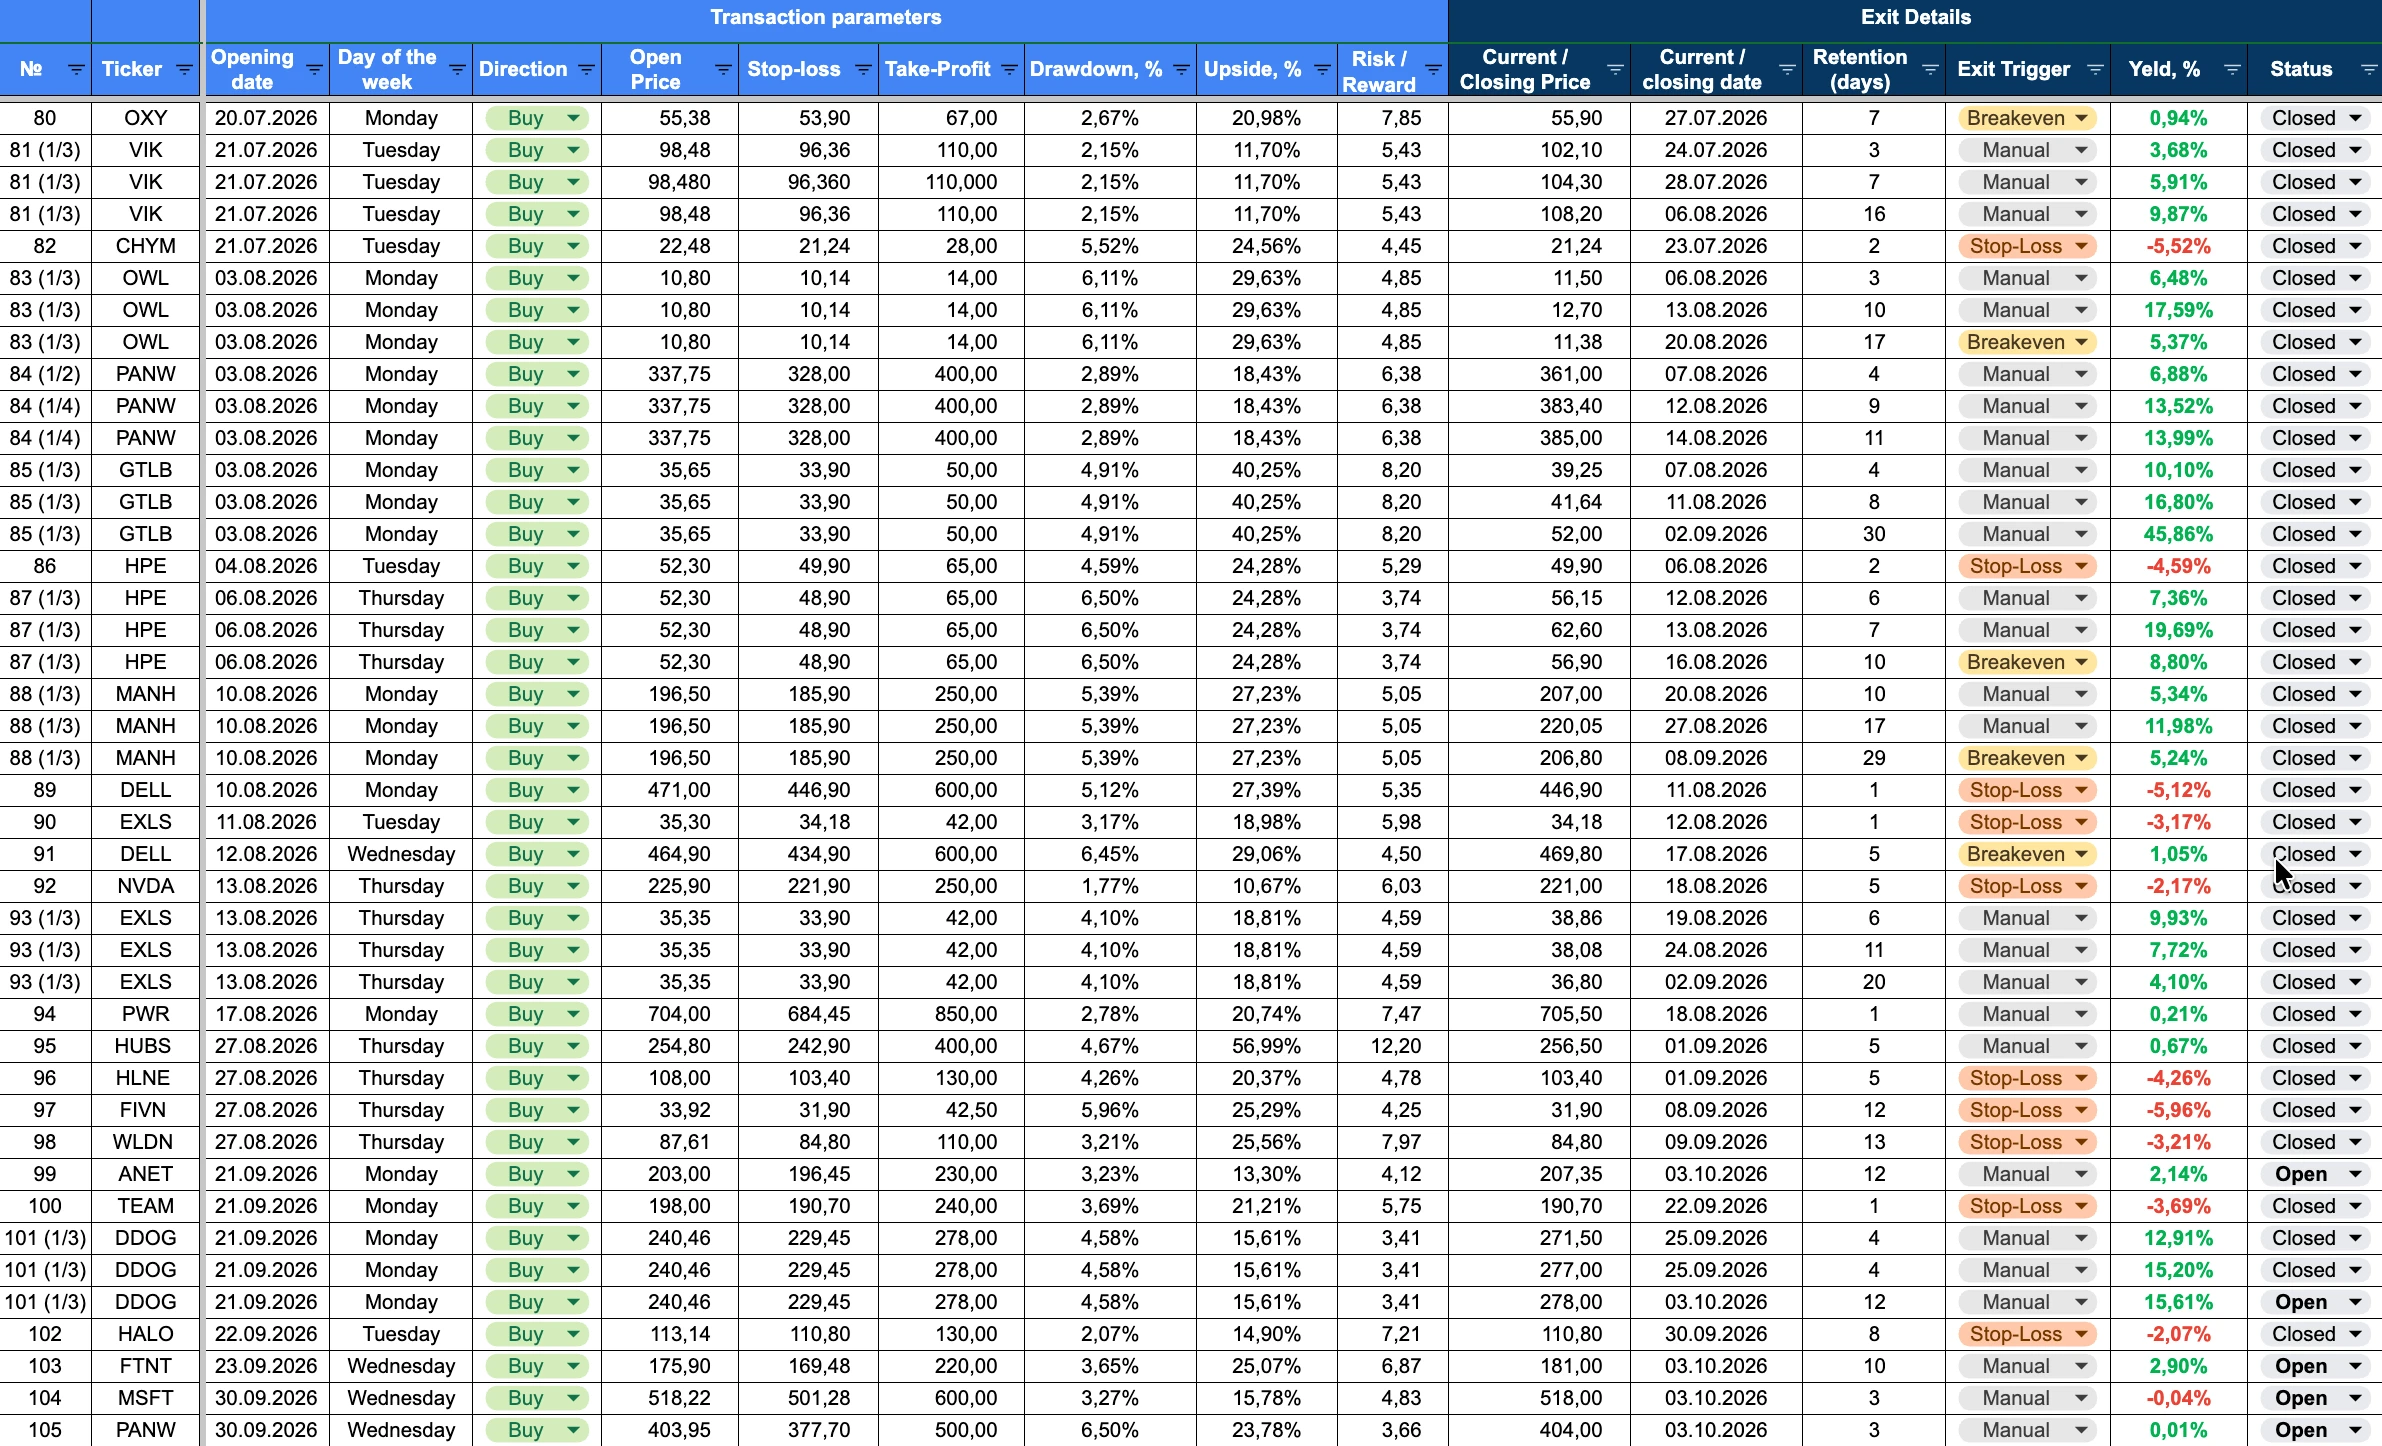
Task: Open Breakeven dropdown in row 91 DELL
Action: click(x=2027, y=854)
